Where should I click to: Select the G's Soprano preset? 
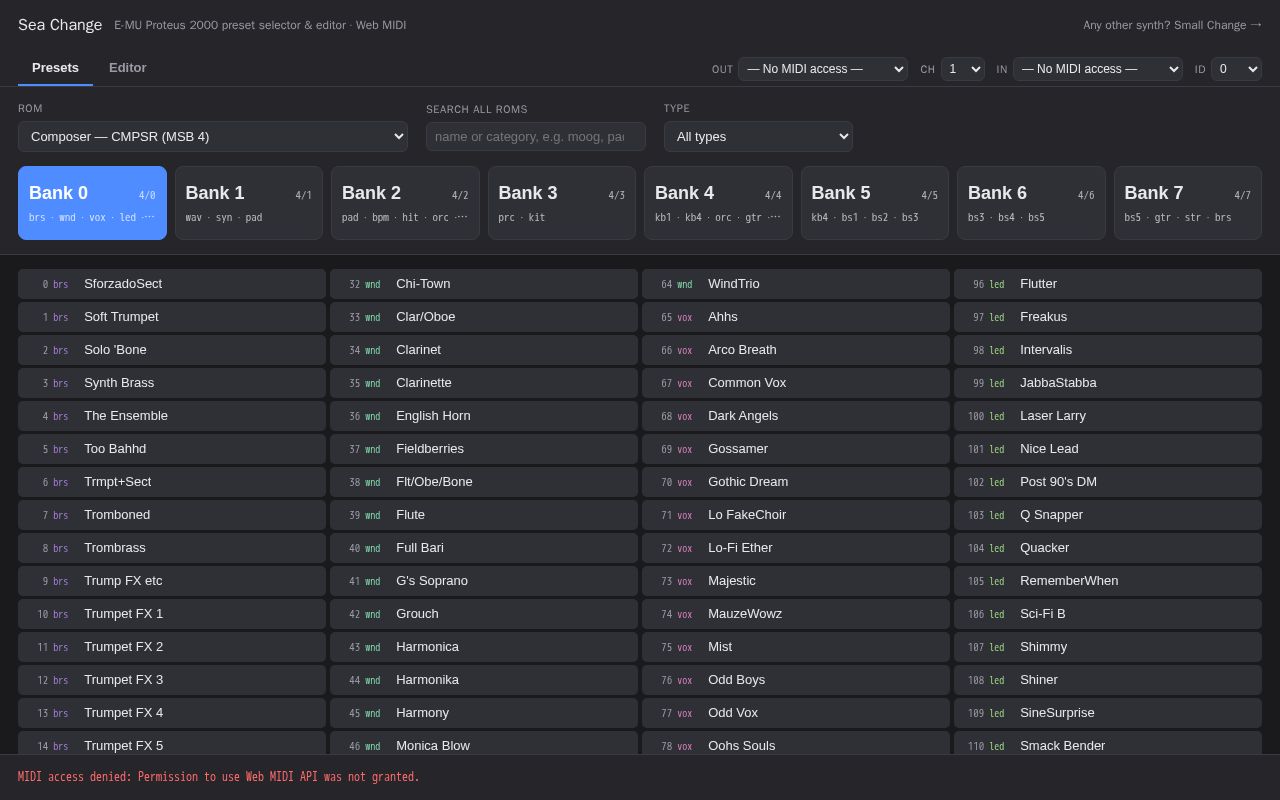coord(484,581)
